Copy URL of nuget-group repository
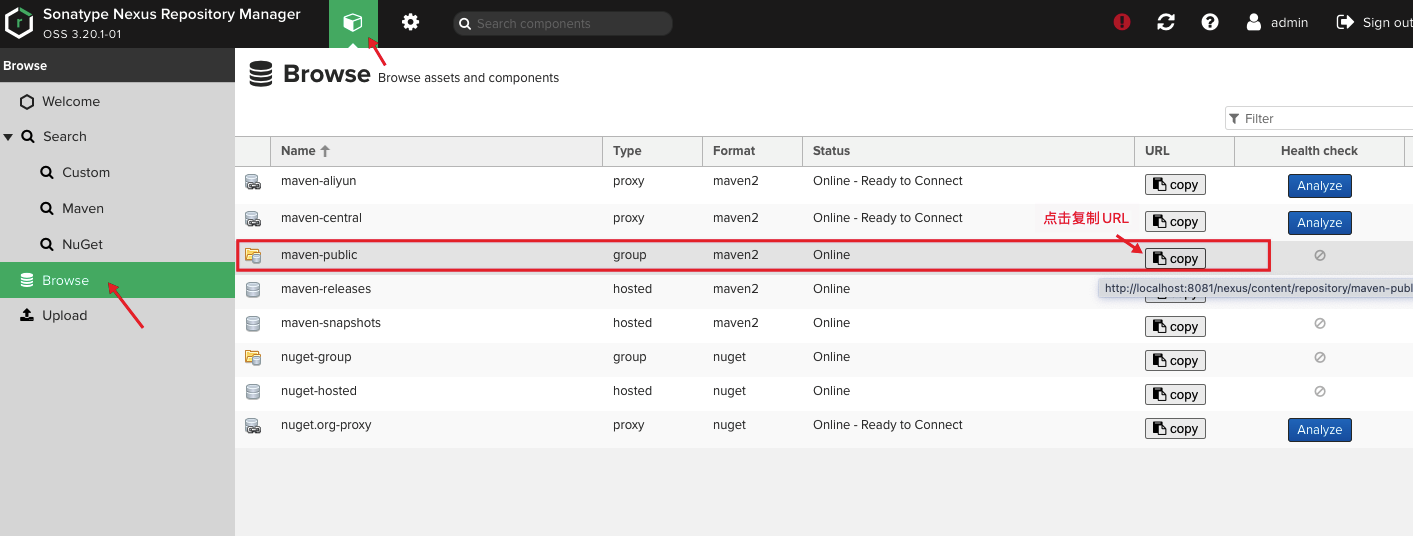Screen dimensions: 1413x536 point(1175,361)
